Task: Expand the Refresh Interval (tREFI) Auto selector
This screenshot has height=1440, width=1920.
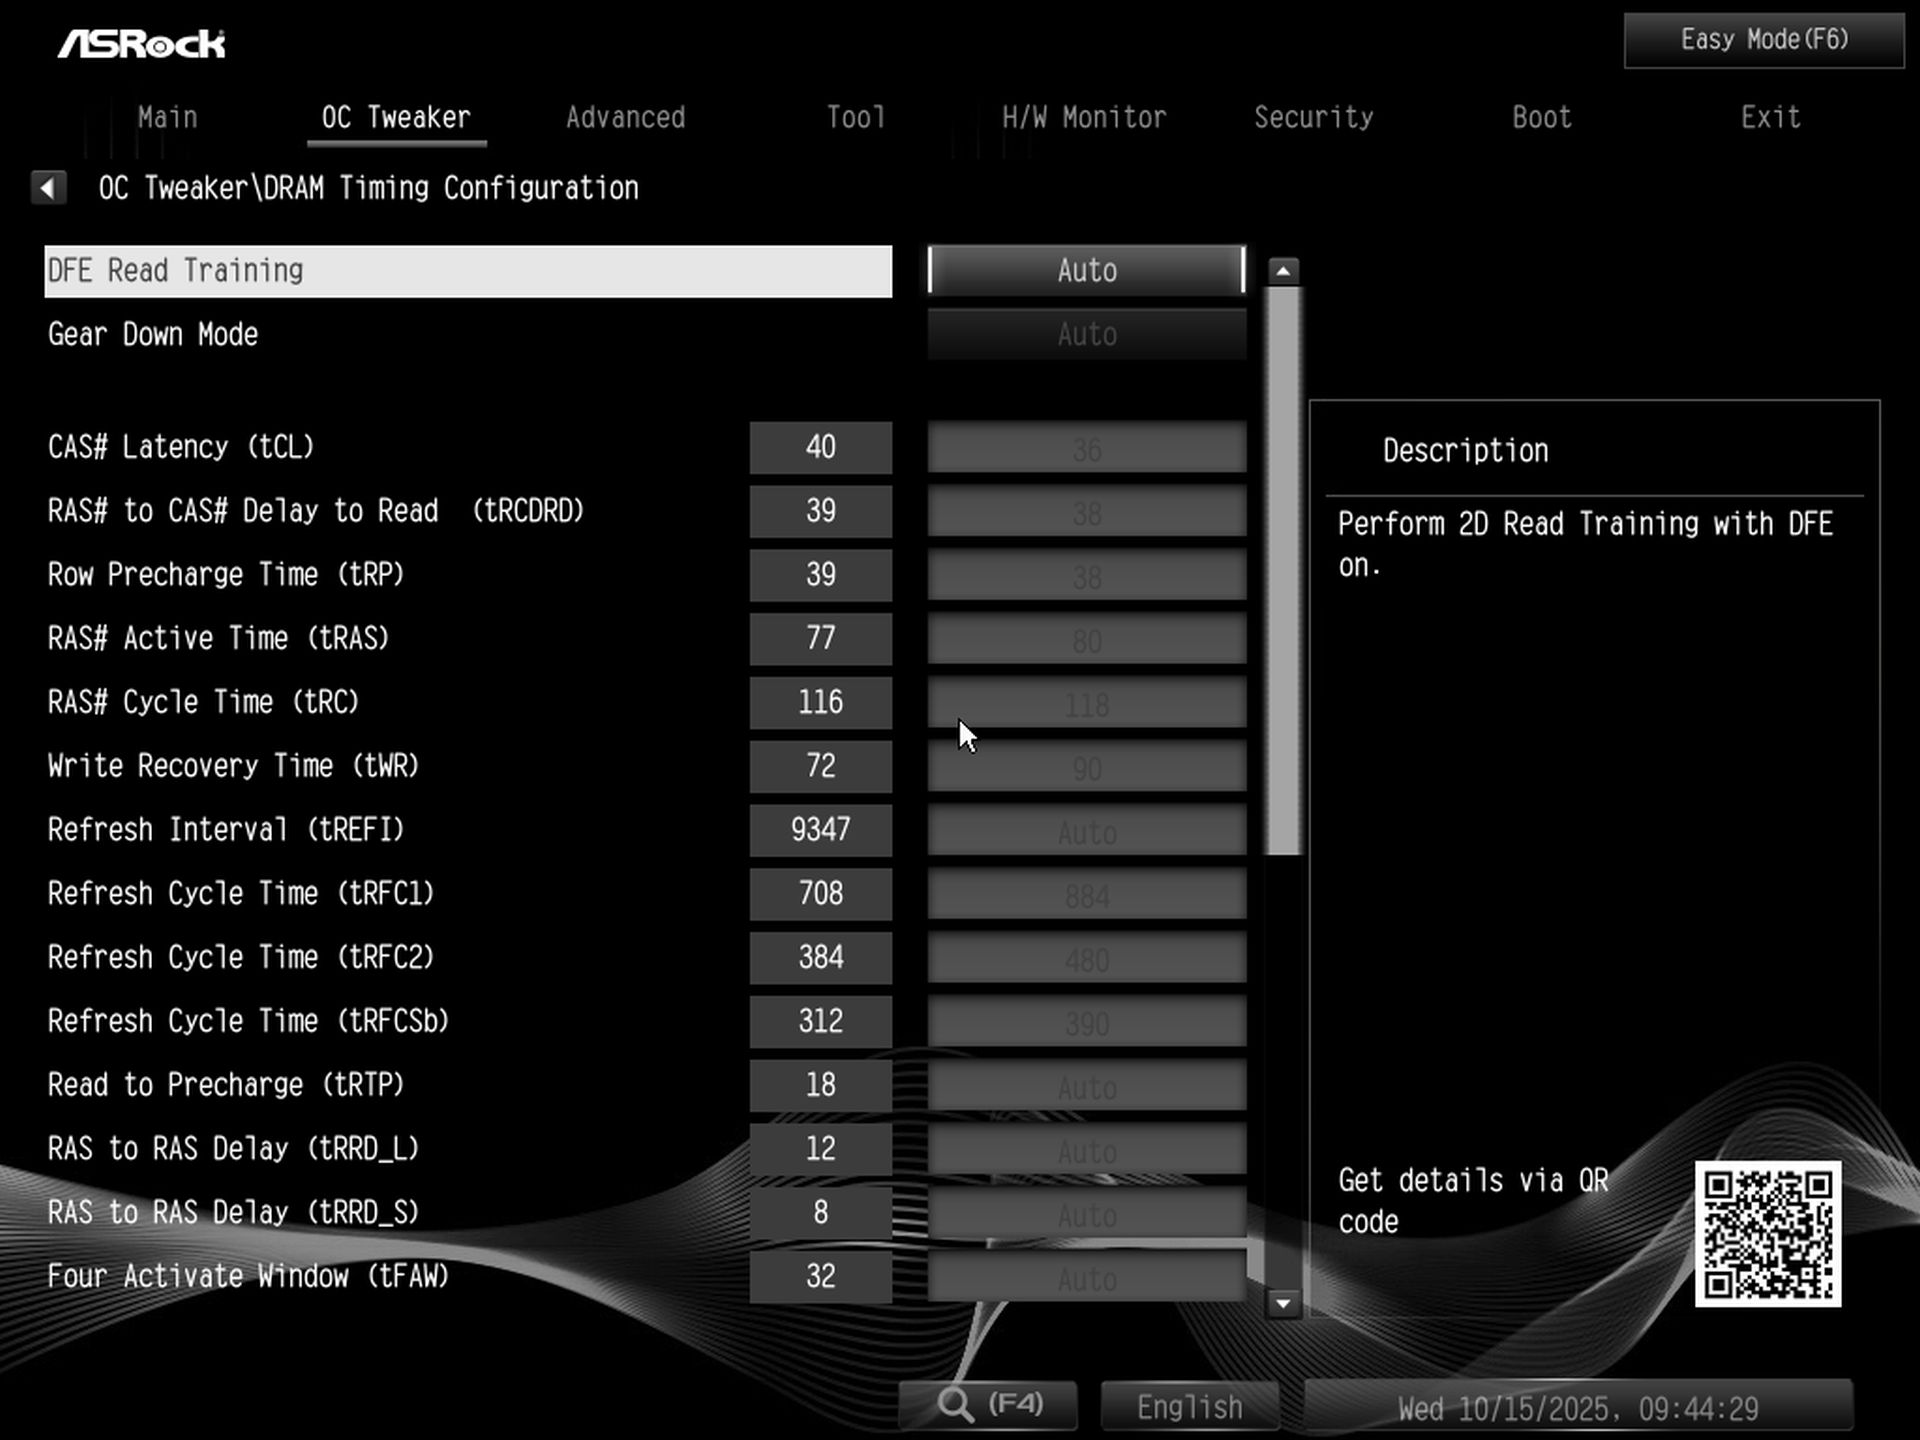Action: pyautogui.click(x=1086, y=830)
